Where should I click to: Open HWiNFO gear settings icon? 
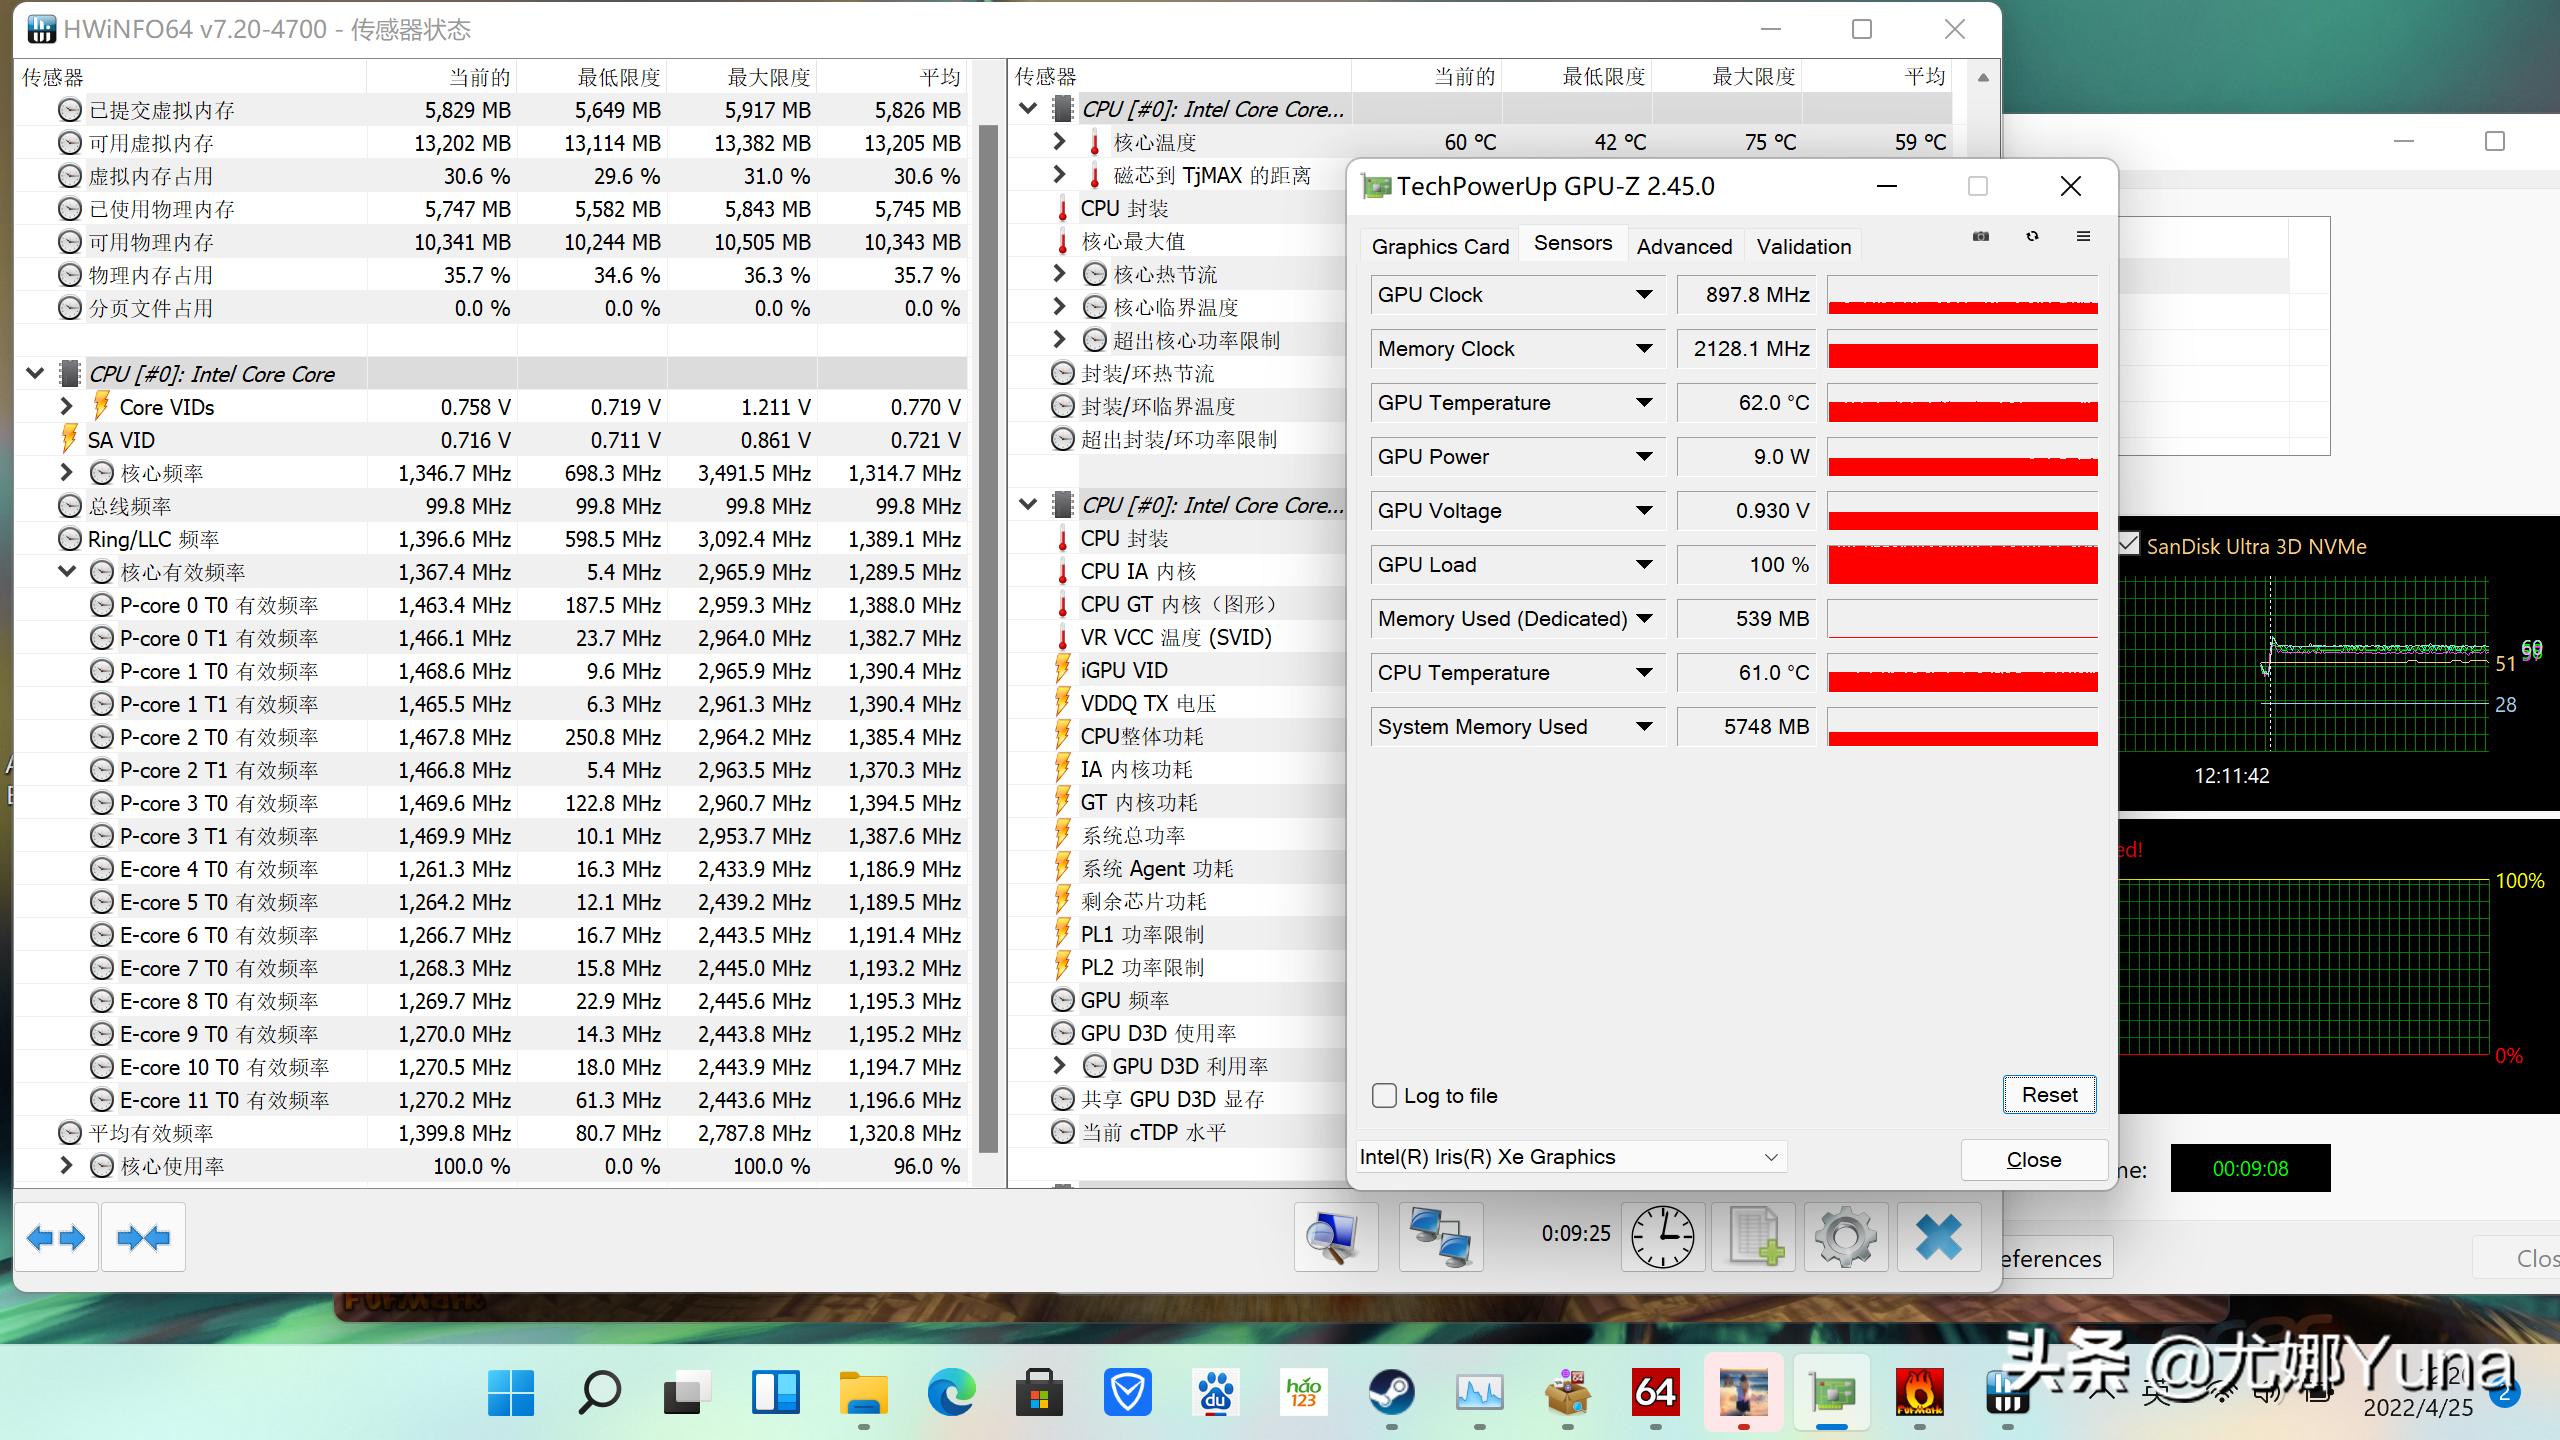pos(1846,1238)
